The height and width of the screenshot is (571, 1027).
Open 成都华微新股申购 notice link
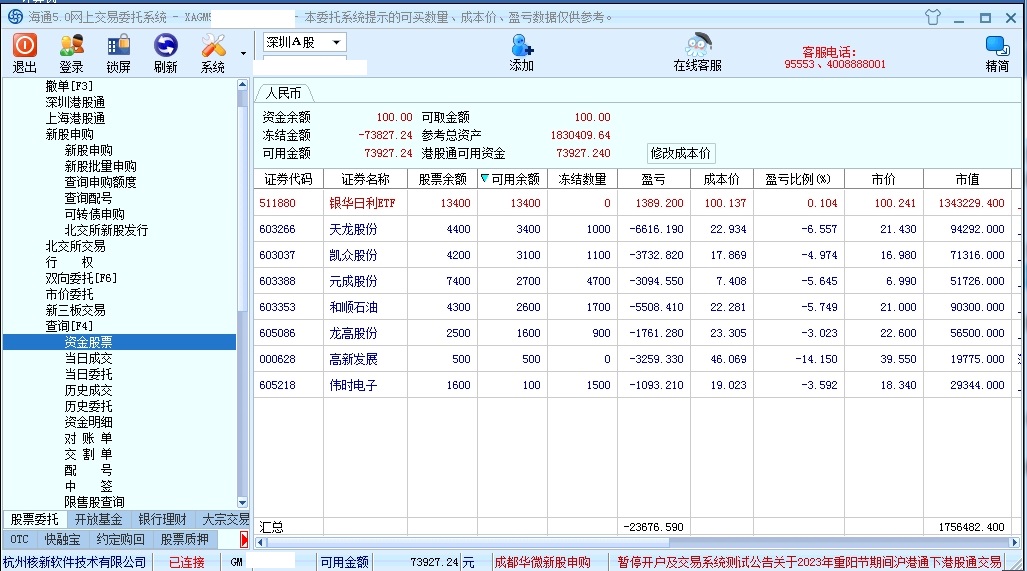click(x=542, y=562)
